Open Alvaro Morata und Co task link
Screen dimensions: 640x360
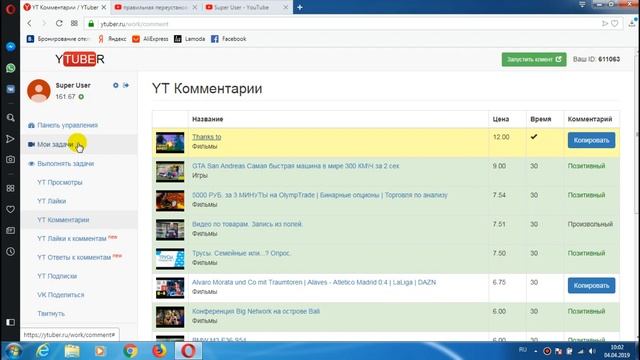pyautogui.click(x=314, y=282)
